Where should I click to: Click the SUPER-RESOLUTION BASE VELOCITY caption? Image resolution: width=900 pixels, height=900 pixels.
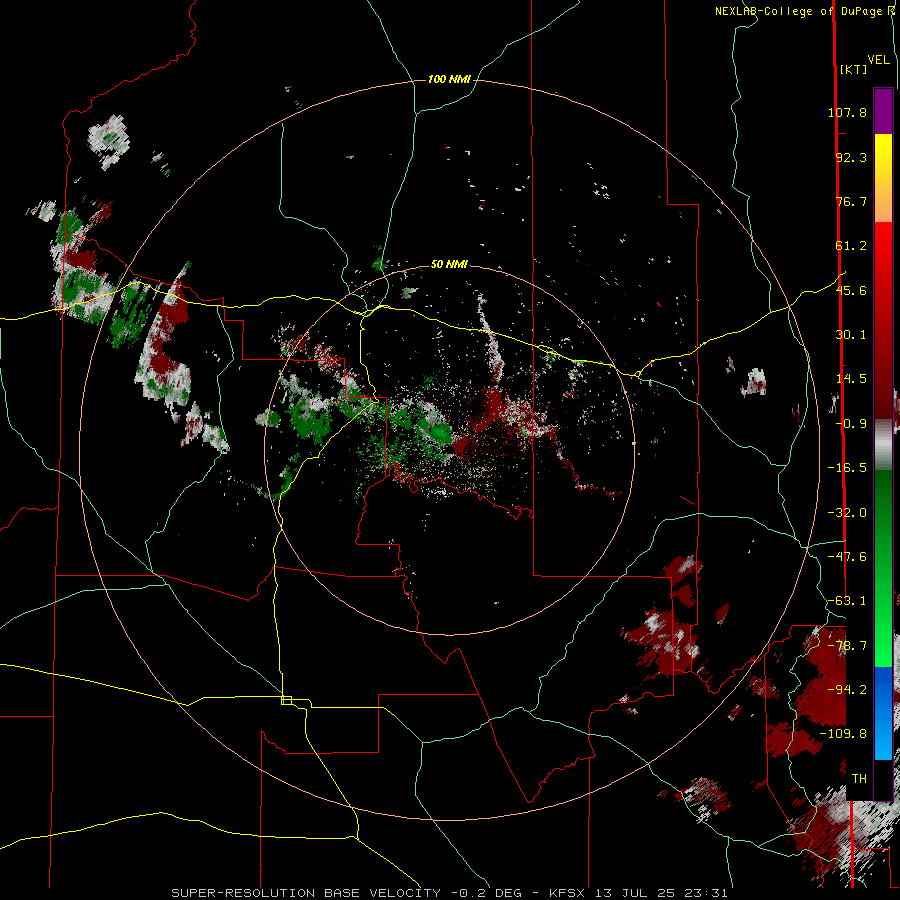point(306,893)
